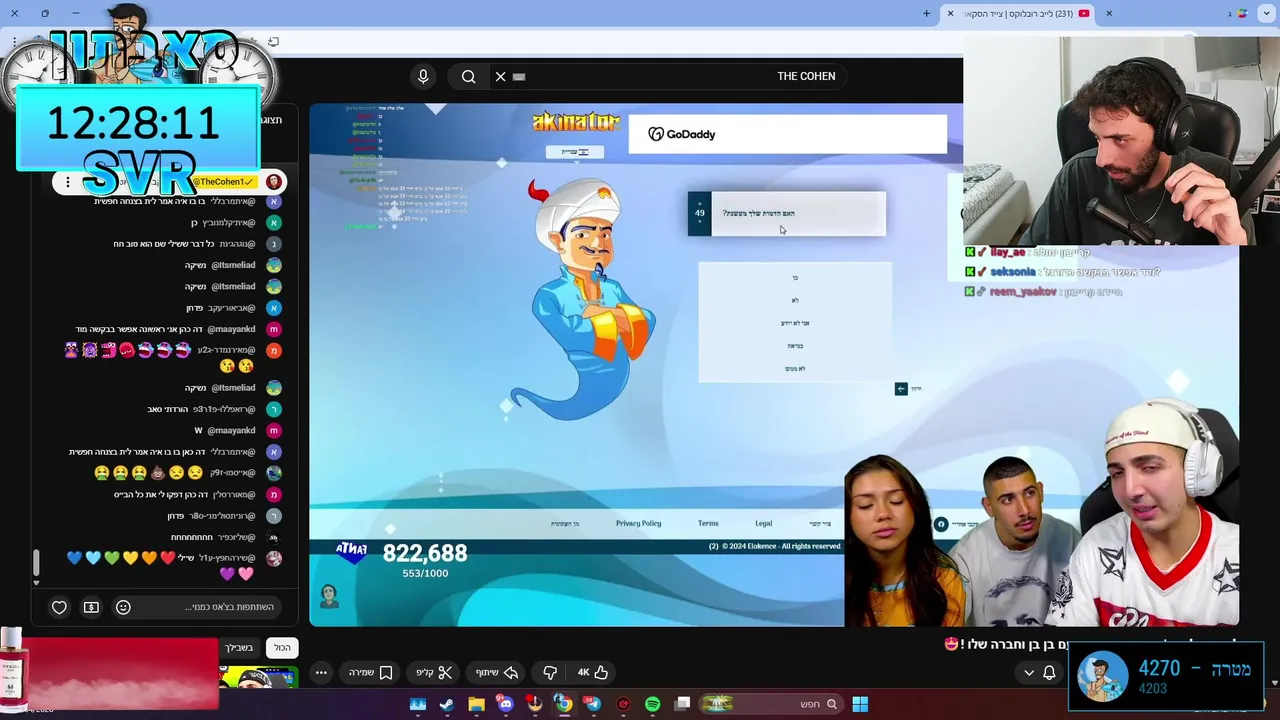Click the Facebook icon in Akinator footer
Image resolution: width=1280 pixels, height=720 pixels.
[x=940, y=524]
